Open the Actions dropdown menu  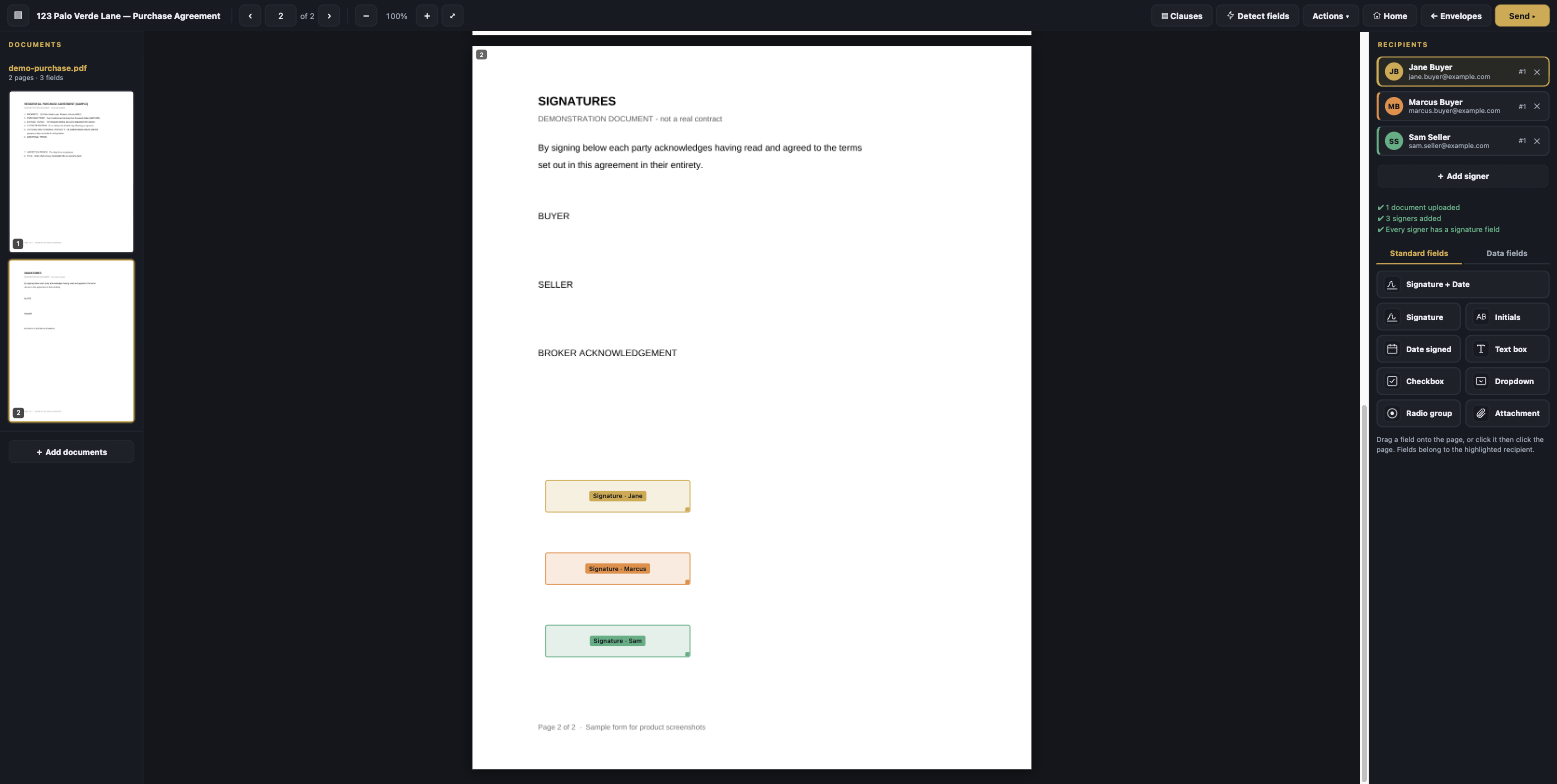click(1330, 16)
